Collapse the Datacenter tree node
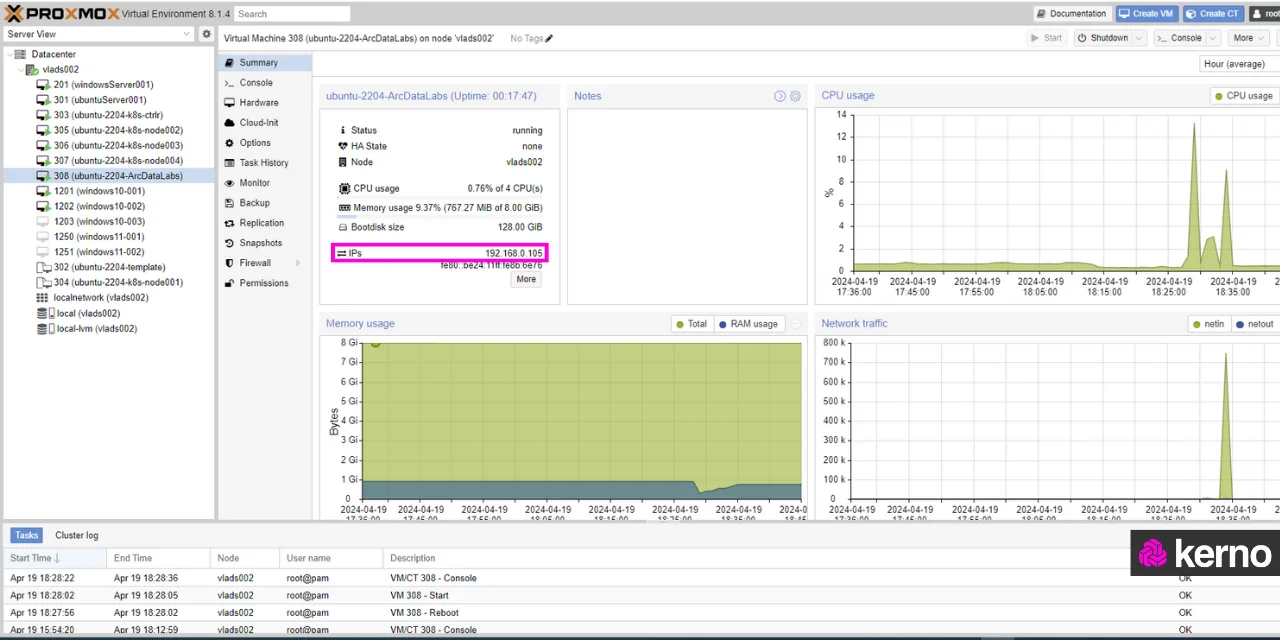Viewport: 1280px width, 640px height. [9, 54]
